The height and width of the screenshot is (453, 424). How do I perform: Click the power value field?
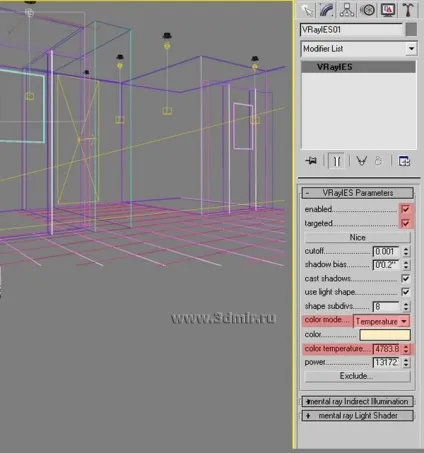[386, 362]
